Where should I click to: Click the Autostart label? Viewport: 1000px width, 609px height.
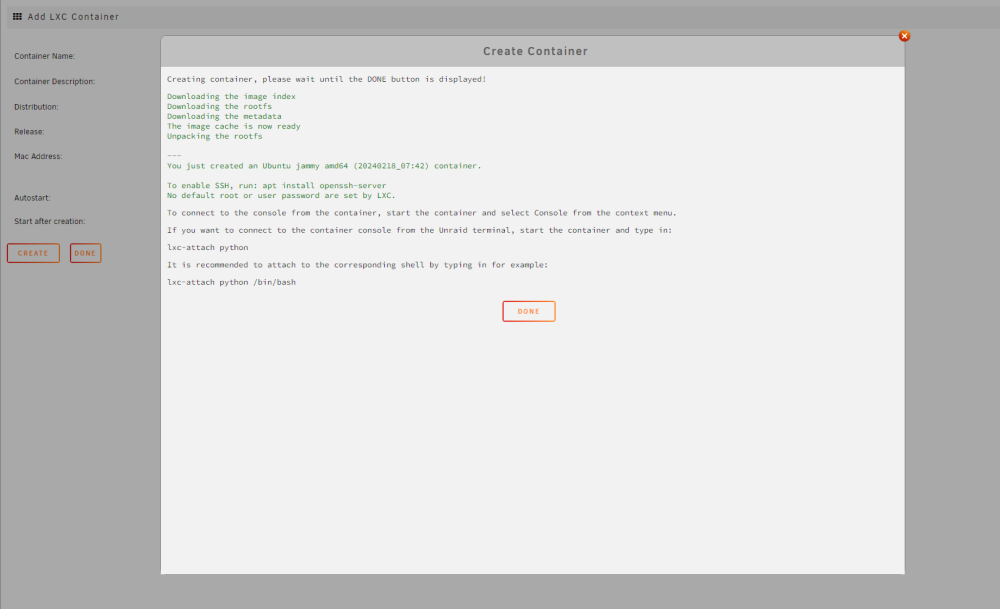[x=32, y=198]
